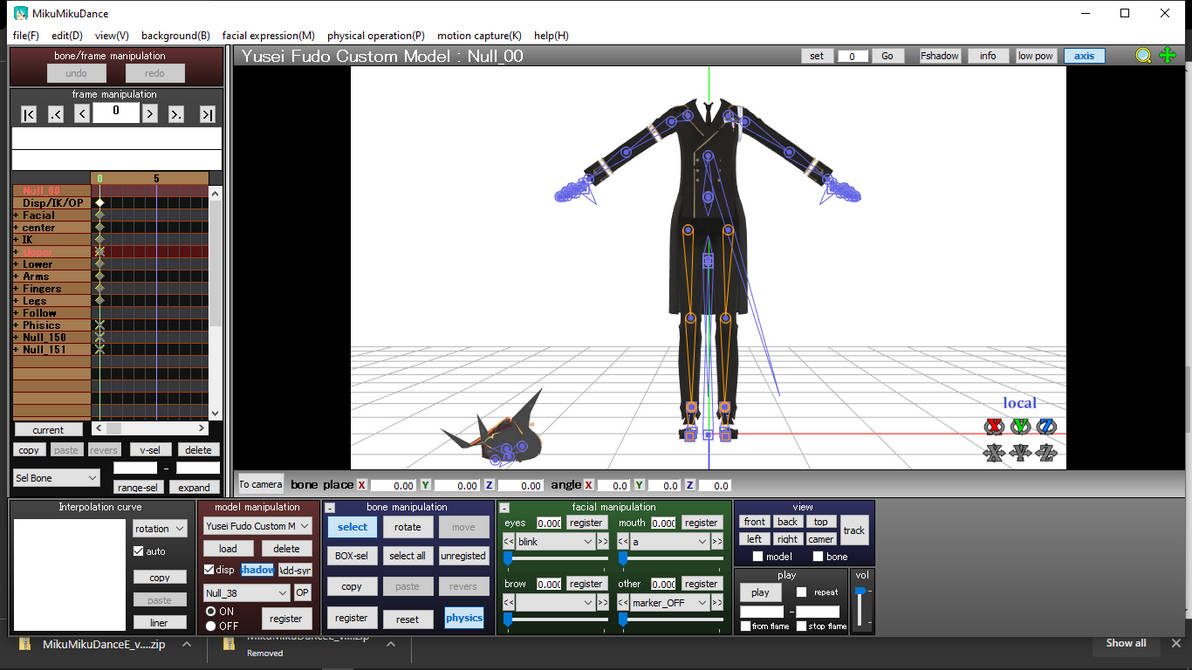This screenshot has height=670, width=1192.
Task: Open the background(B) menu
Action: coord(176,36)
